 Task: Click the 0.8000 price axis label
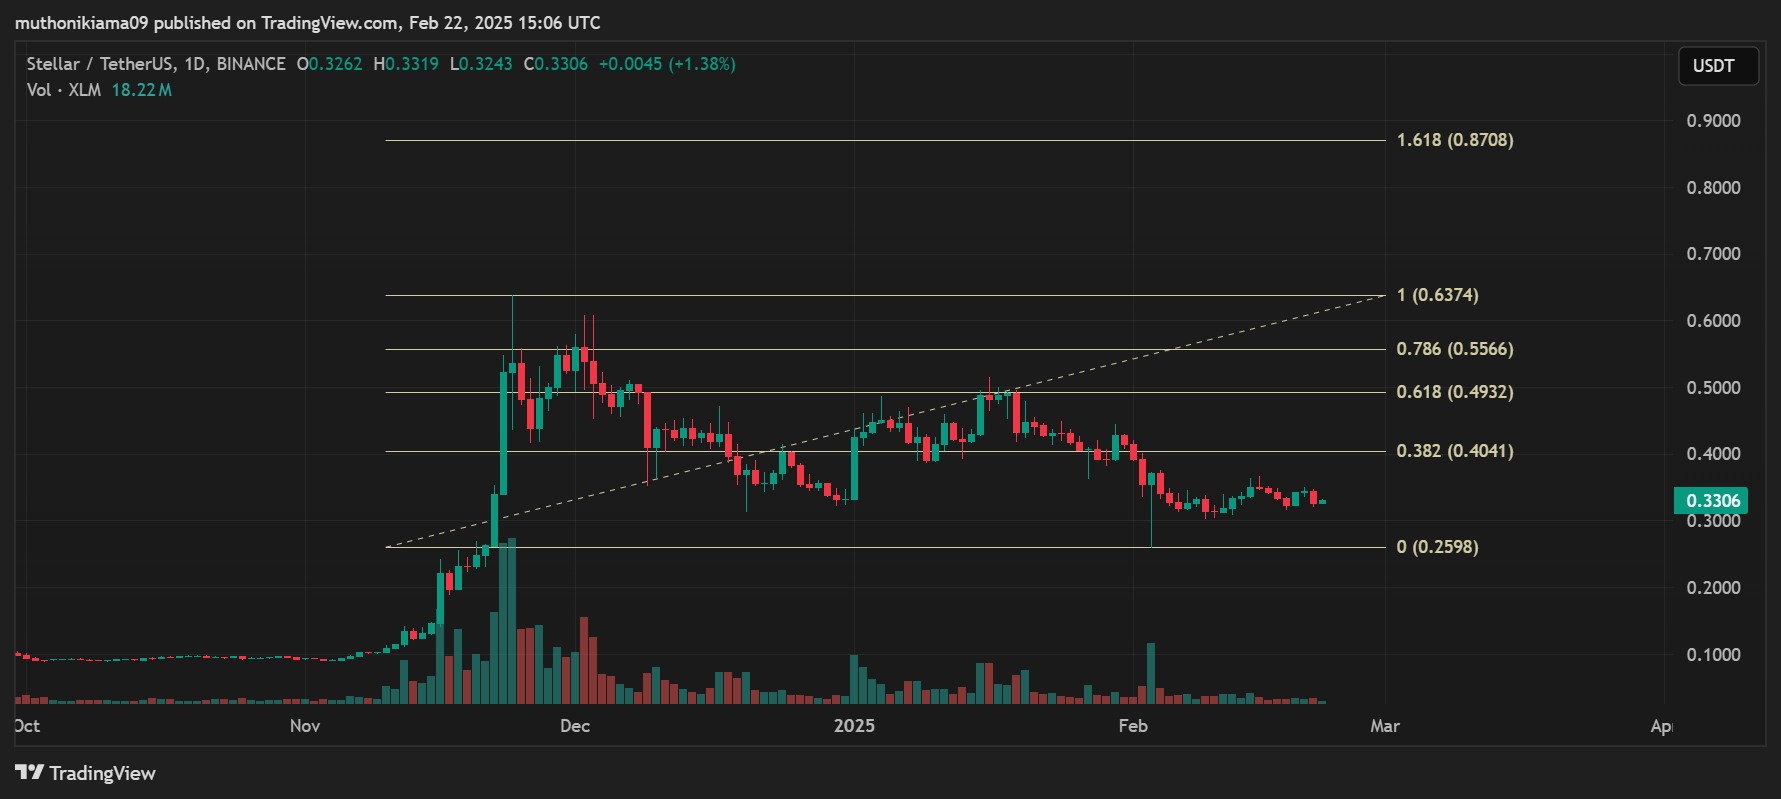(1713, 188)
